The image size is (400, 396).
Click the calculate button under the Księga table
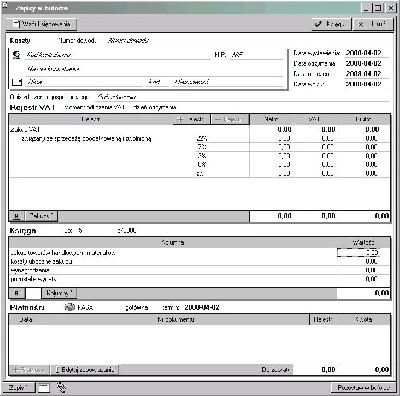tap(59, 293)
